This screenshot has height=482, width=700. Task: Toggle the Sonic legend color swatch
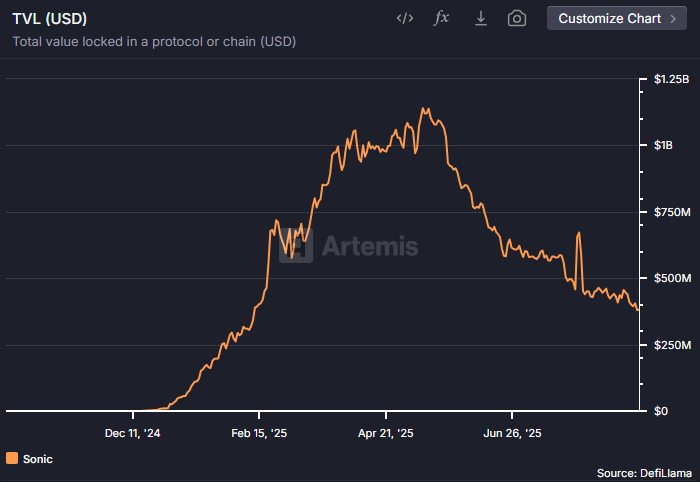(12, 458)
